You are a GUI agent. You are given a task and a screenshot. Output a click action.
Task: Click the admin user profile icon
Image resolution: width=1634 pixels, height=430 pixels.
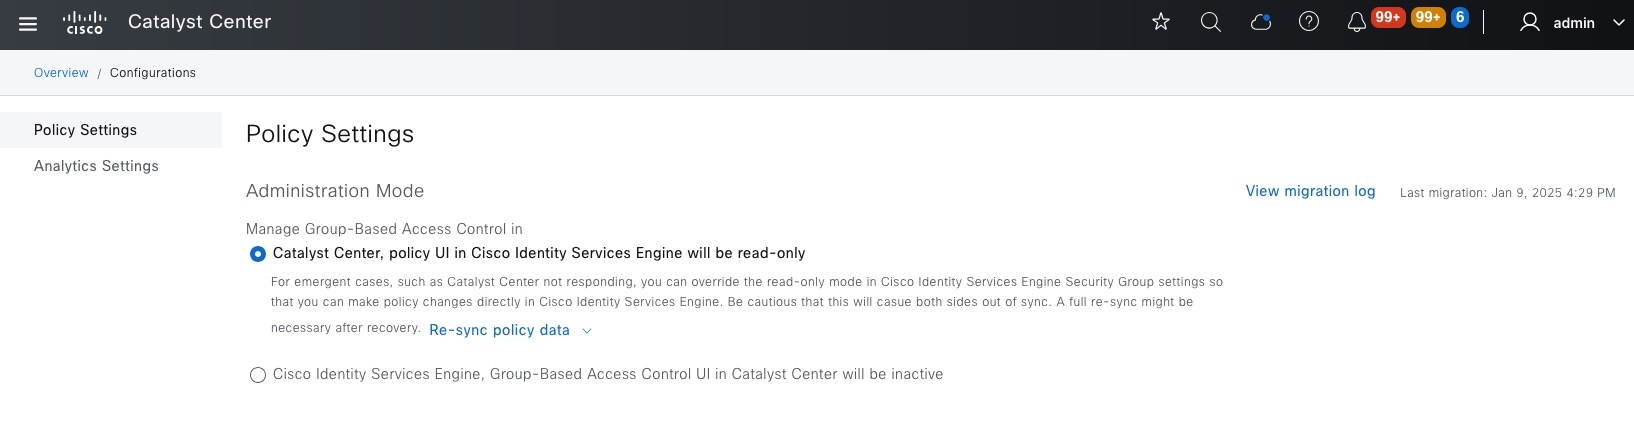1529,22
